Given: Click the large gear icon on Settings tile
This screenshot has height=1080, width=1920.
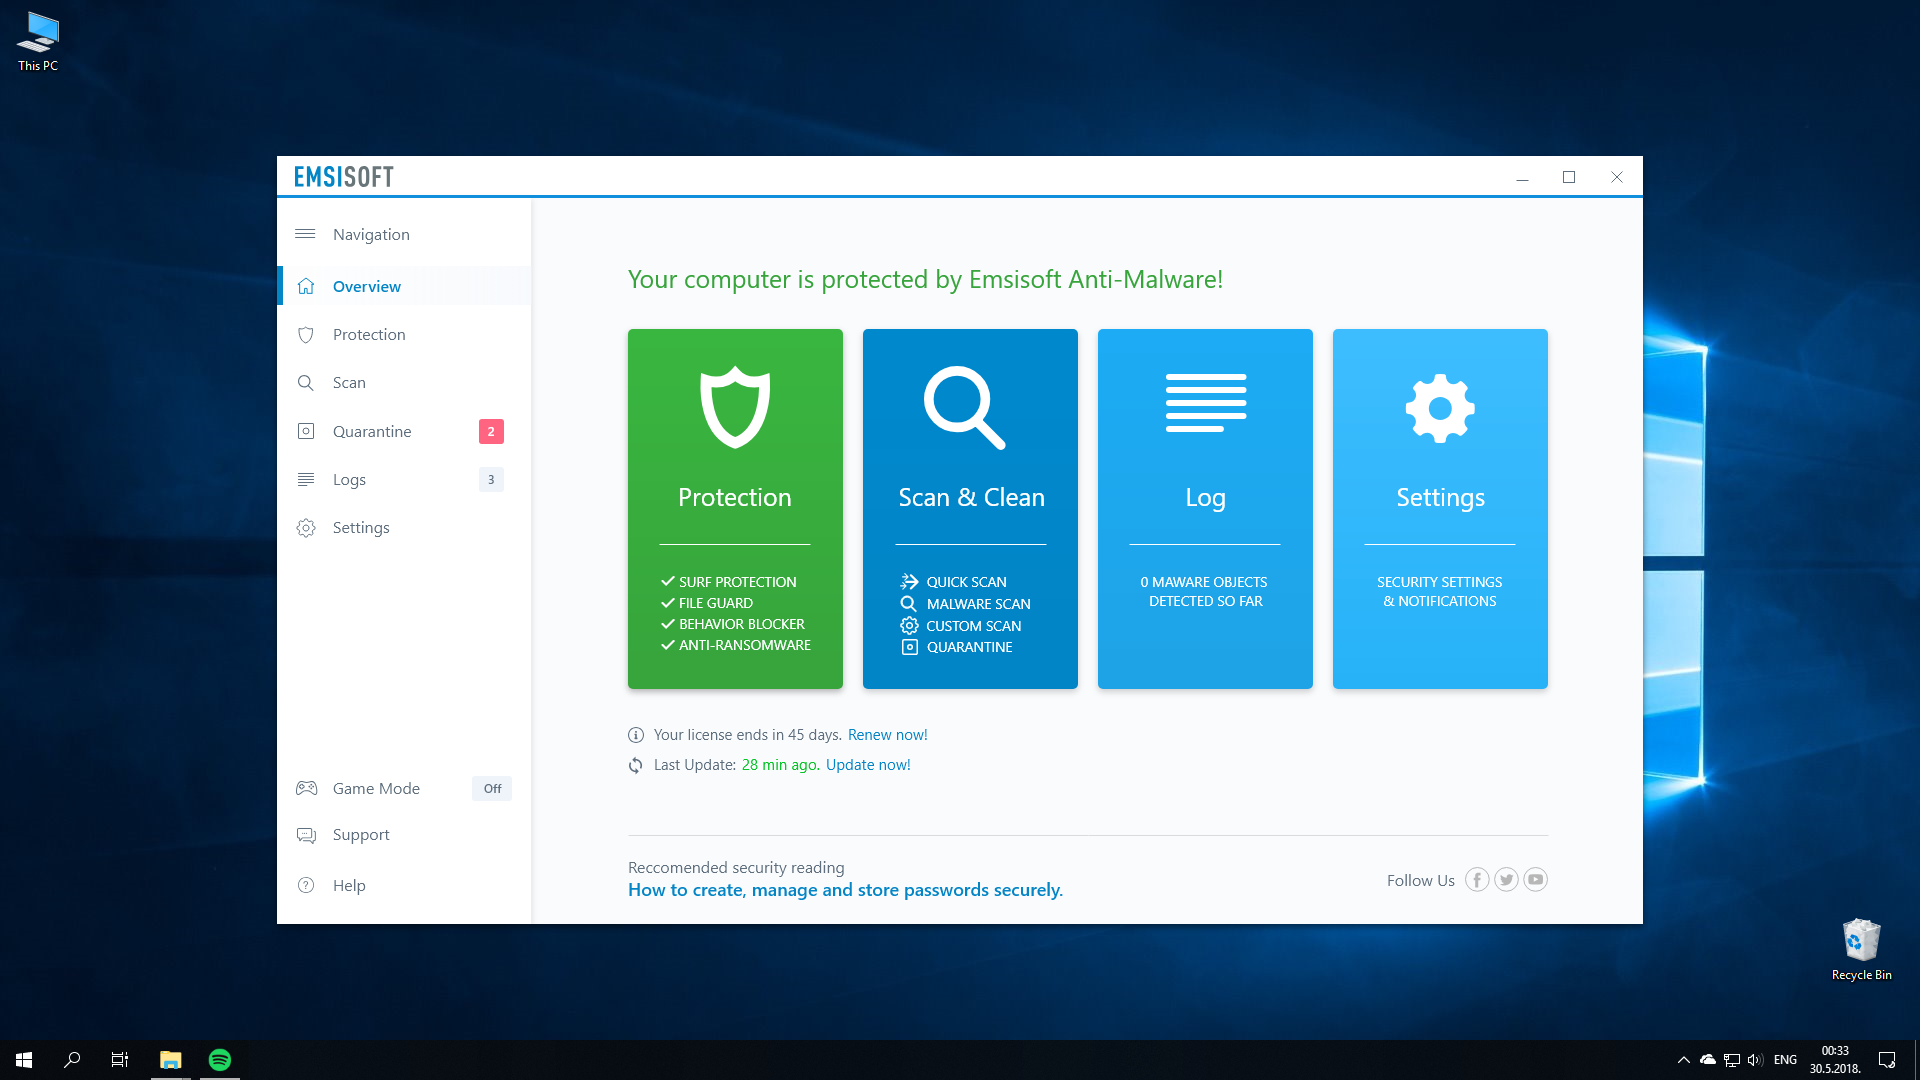Looking at the screenshot, I should [x=1440, y=408].
